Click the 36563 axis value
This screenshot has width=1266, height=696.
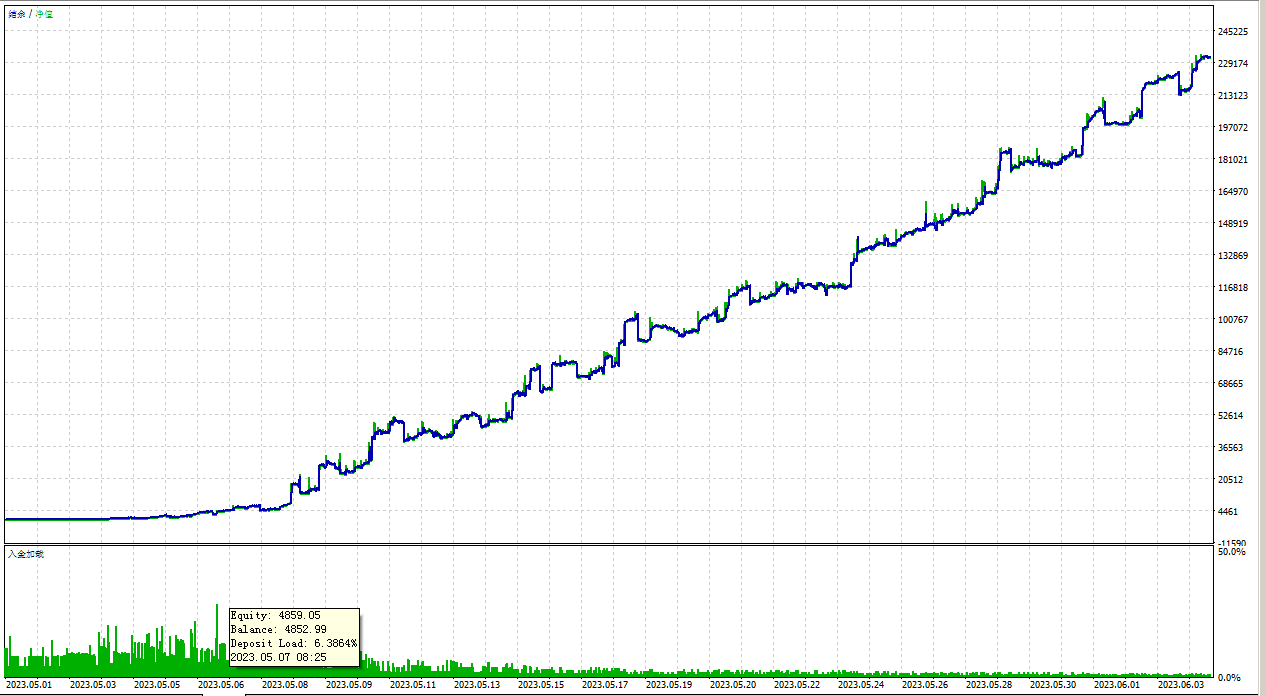coord(1231,448)
